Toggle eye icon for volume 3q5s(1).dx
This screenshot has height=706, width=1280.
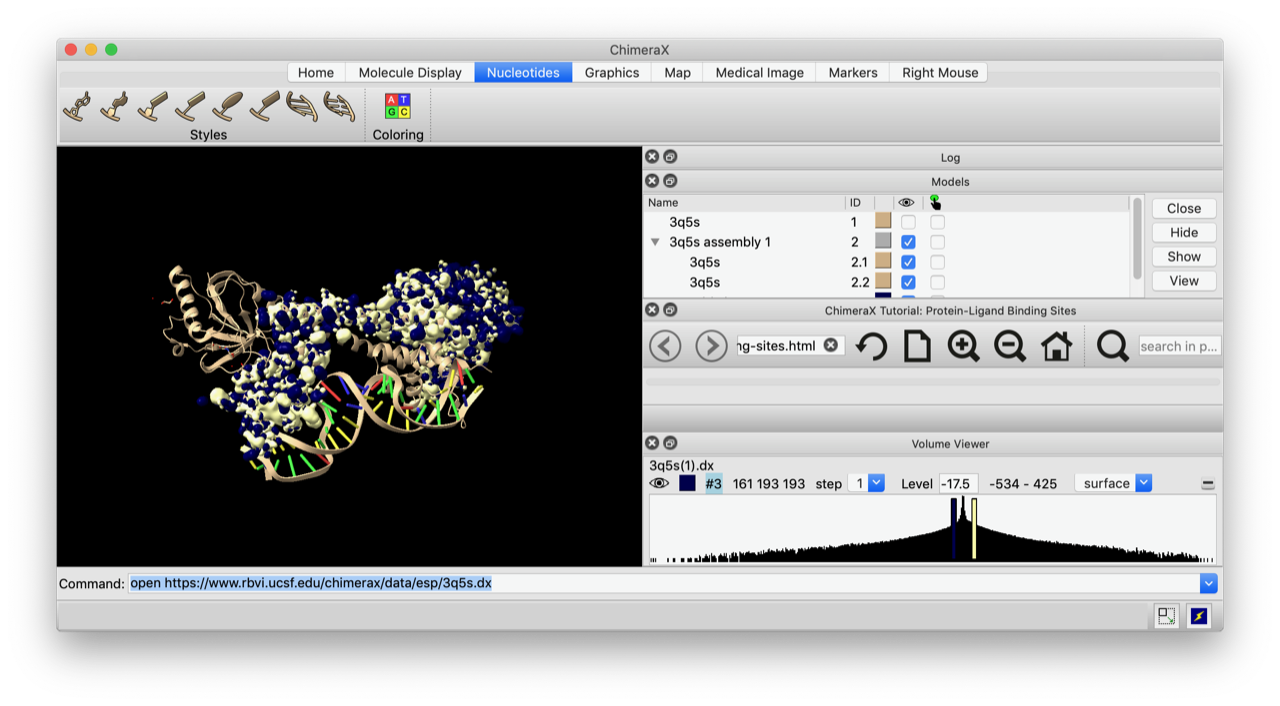coord(659,483)
